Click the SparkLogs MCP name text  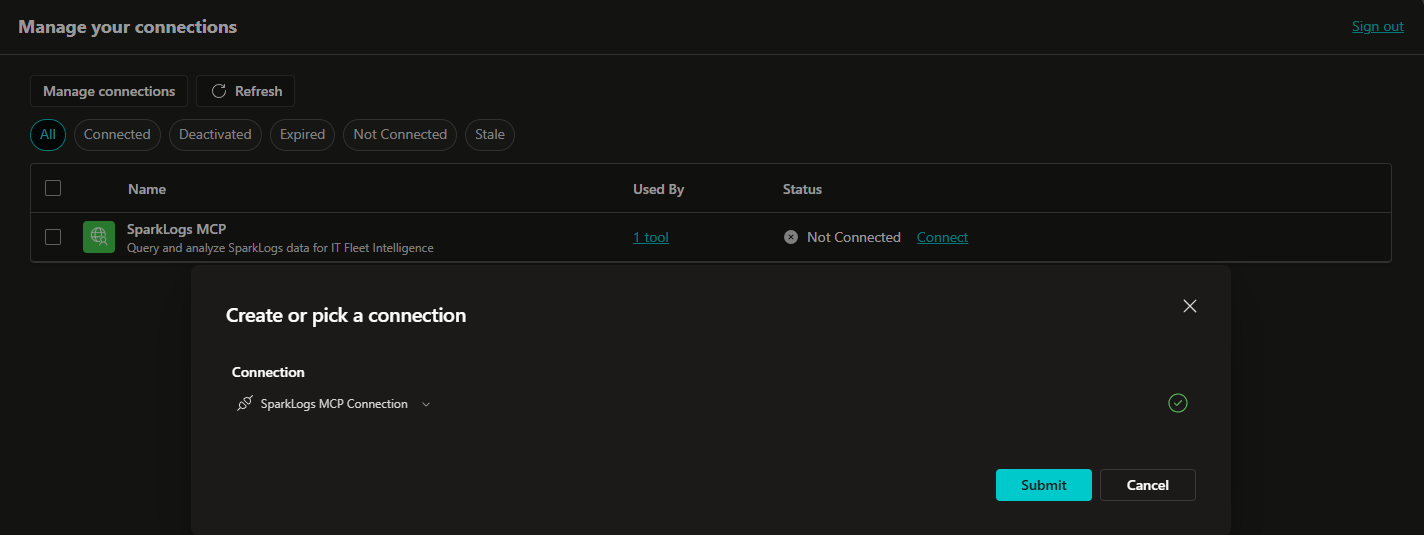click(x=176, y=229)
